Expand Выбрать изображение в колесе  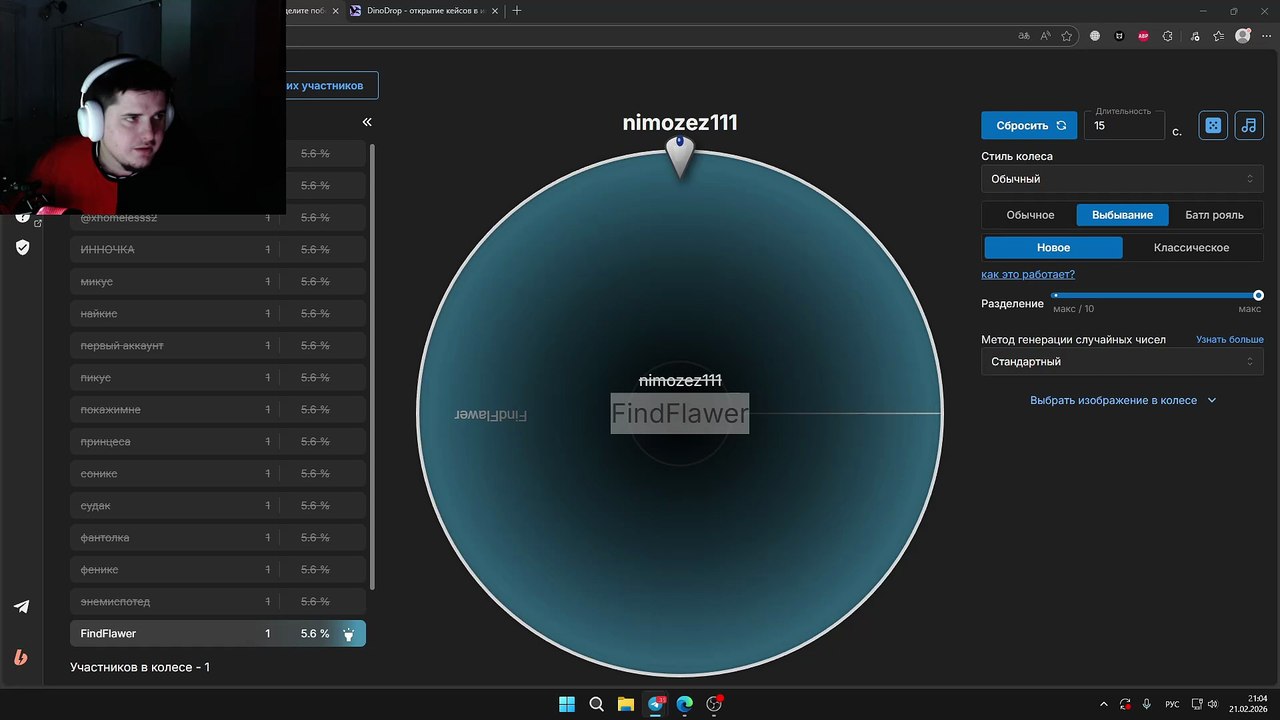pyautogui.click(x=1123, y=400)
